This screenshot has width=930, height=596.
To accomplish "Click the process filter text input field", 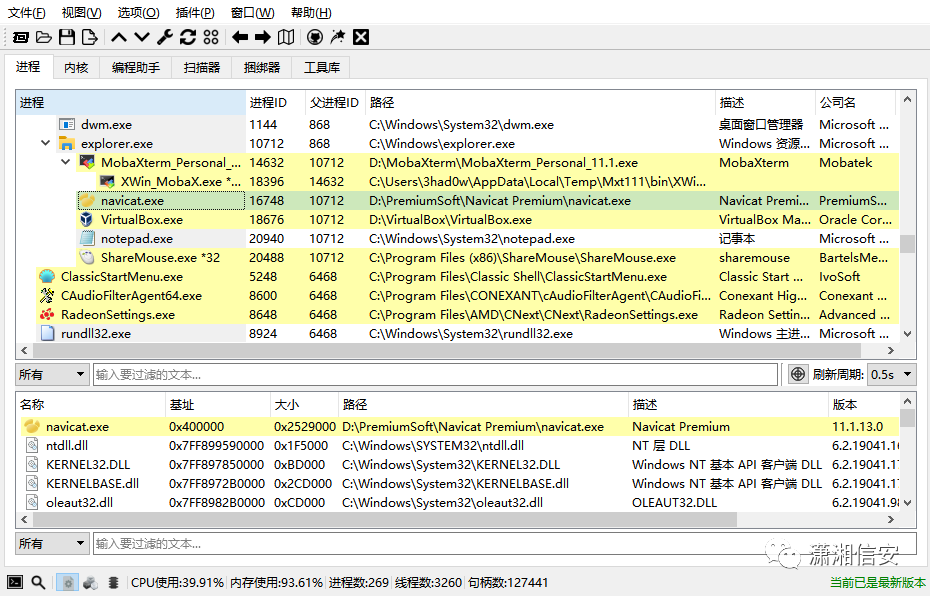I will coord(435,374).
